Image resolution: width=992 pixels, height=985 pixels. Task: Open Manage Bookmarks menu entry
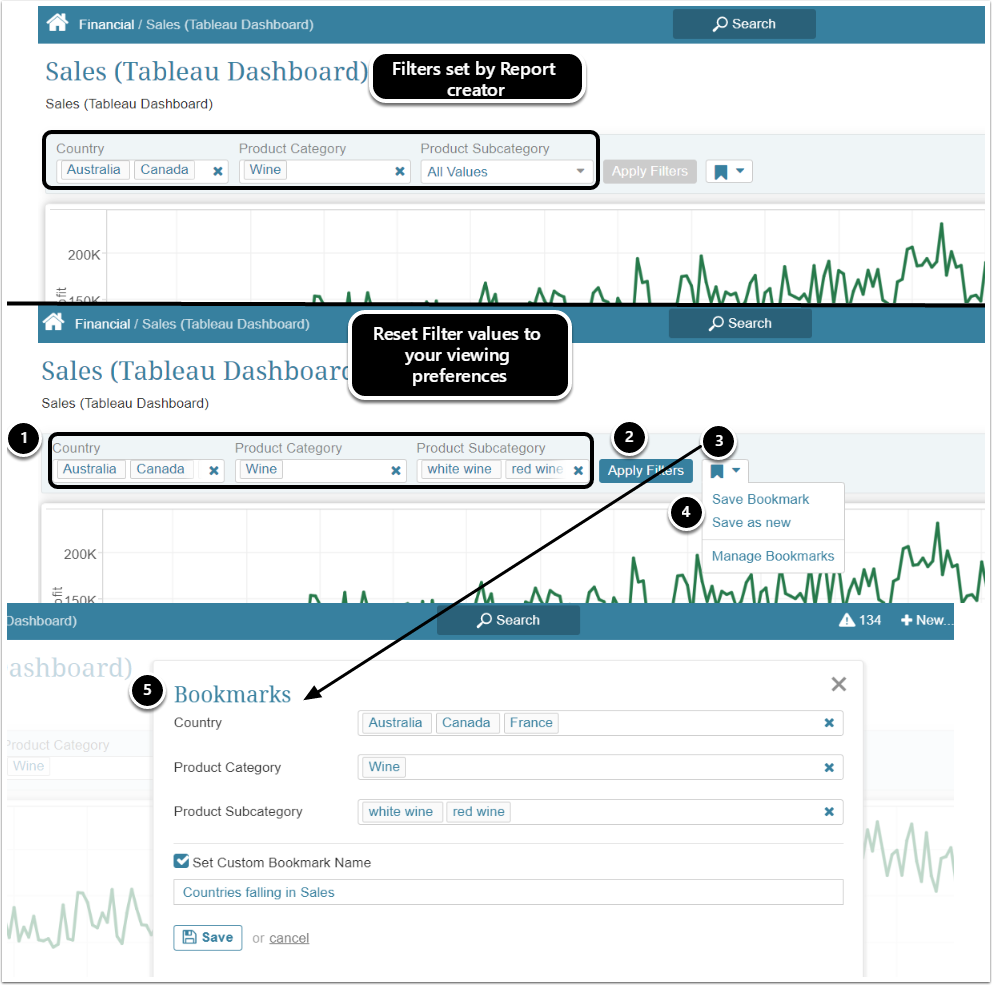[x=772, y=556]
